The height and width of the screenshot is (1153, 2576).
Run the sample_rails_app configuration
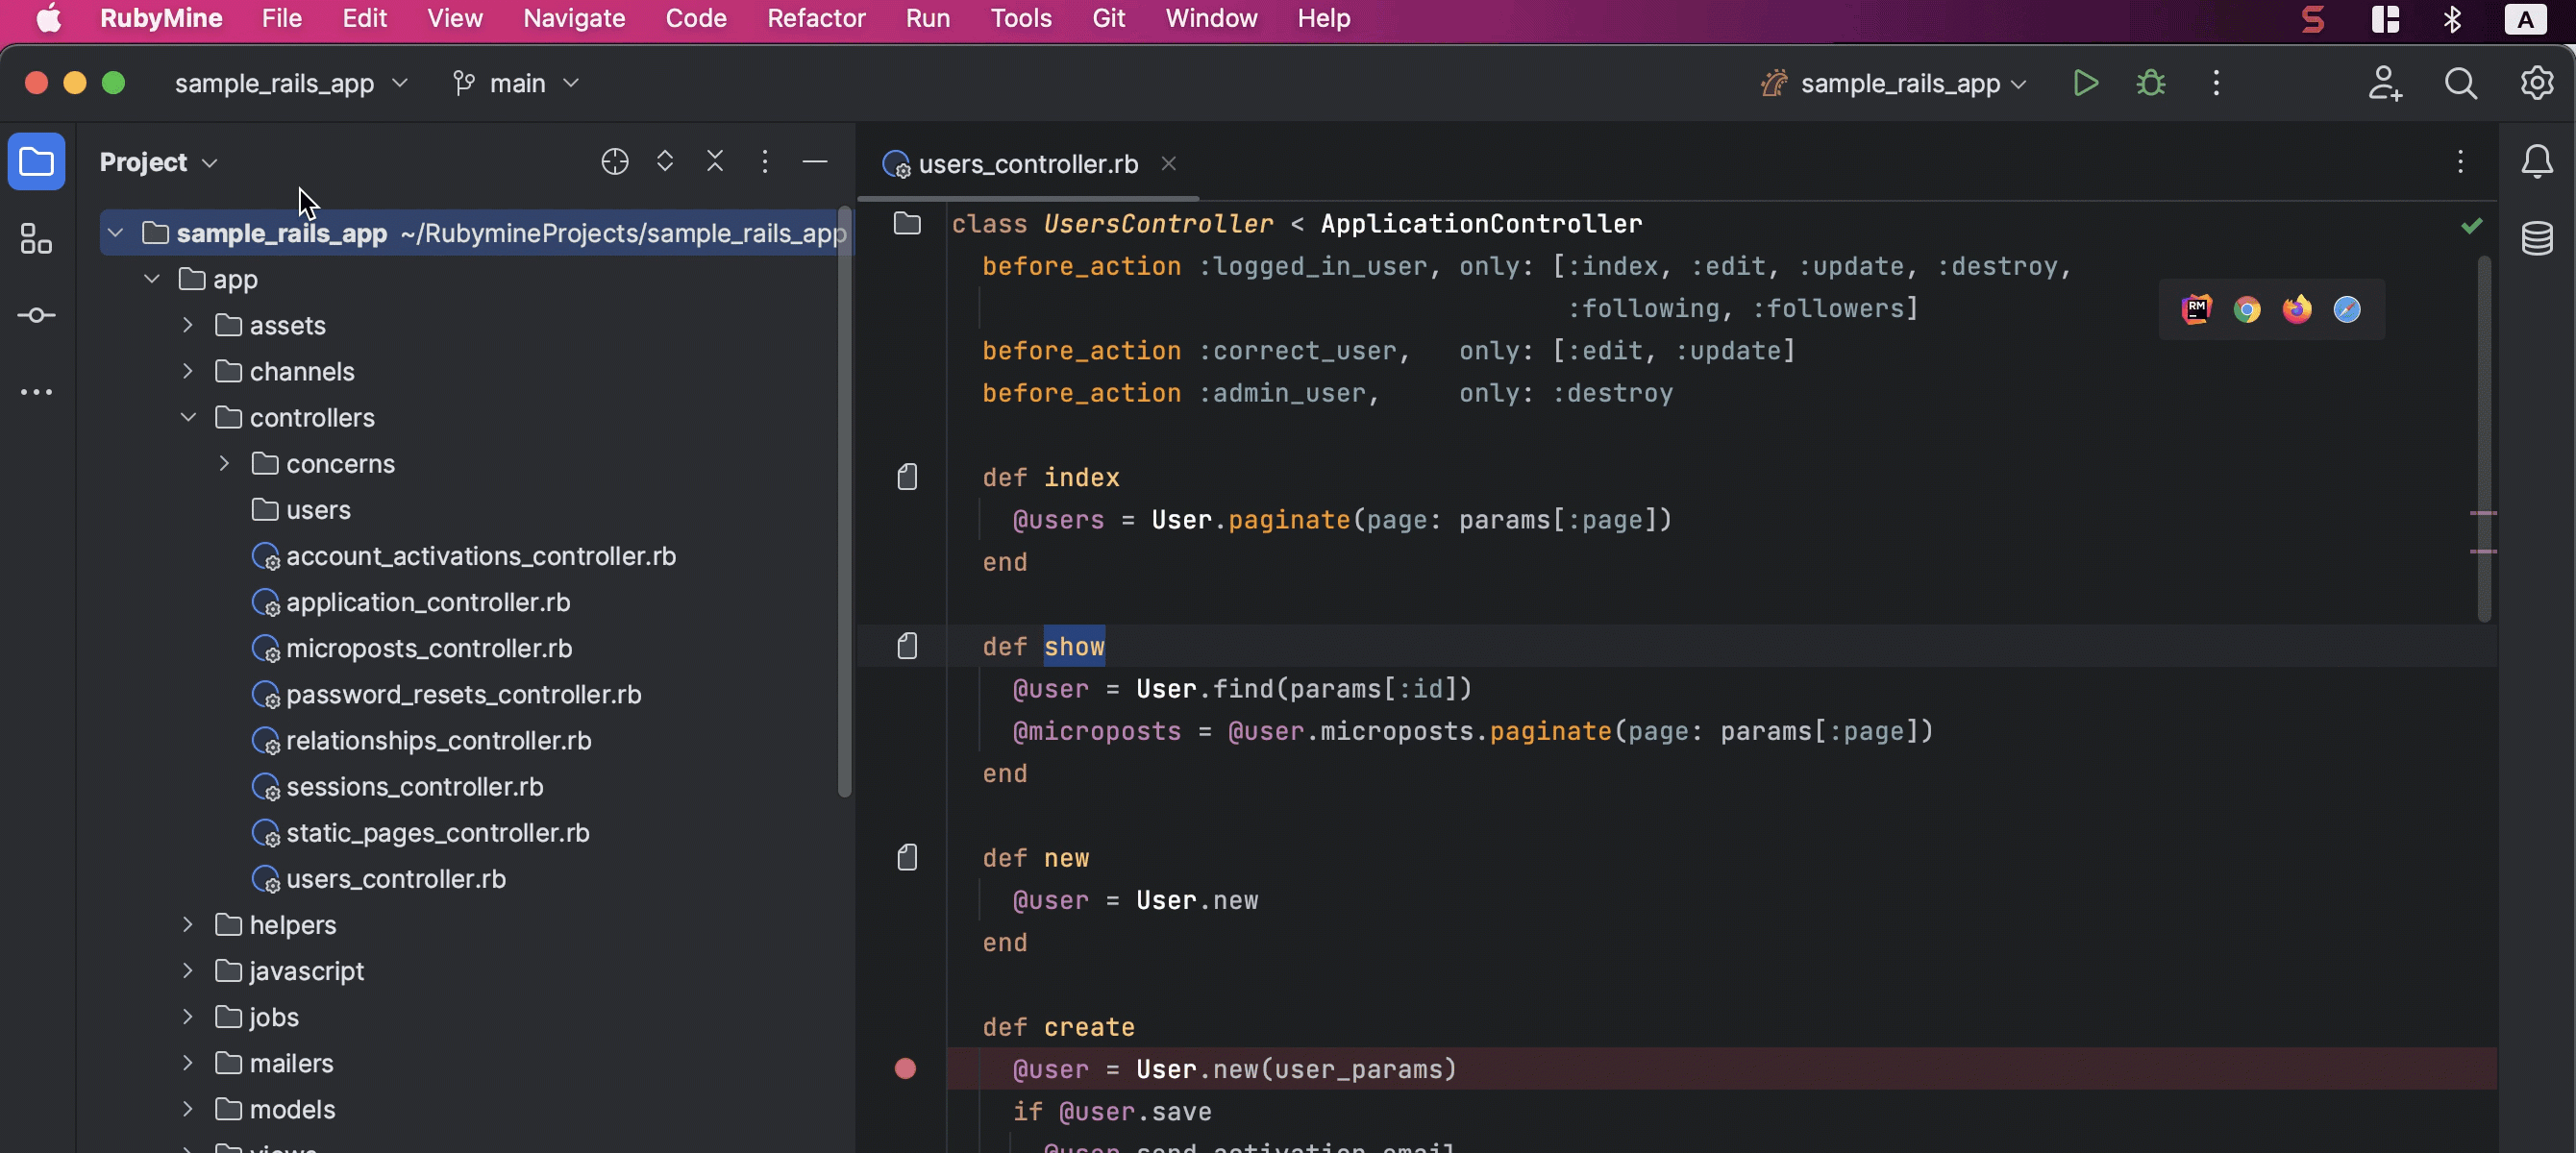tap(2085, 83)
